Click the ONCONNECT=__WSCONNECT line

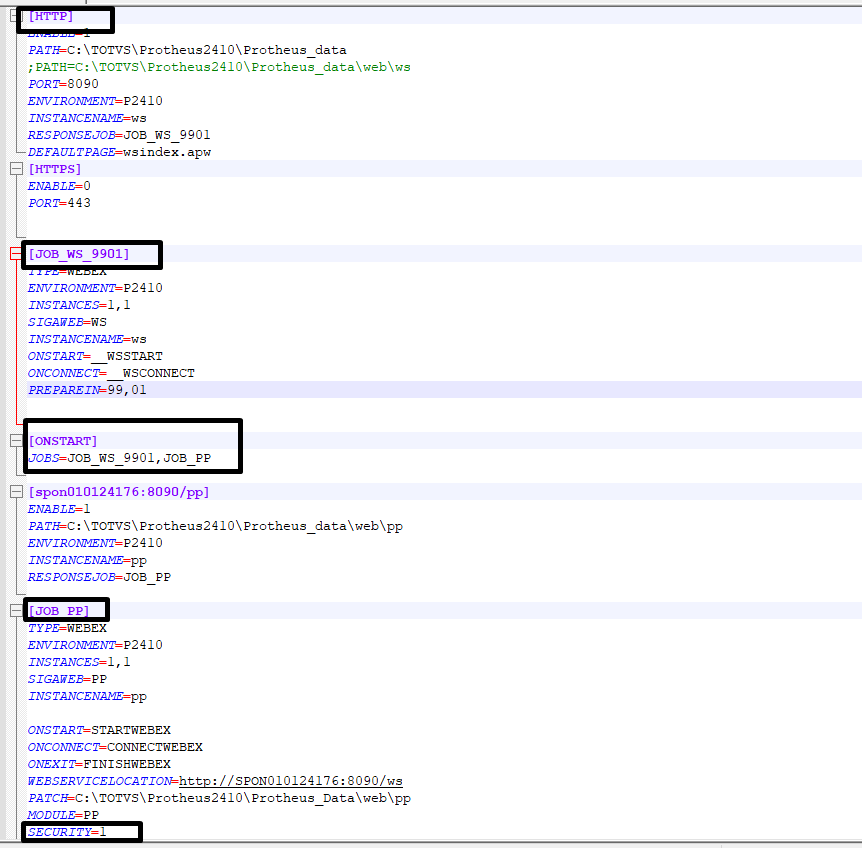(x=111, y=373)
